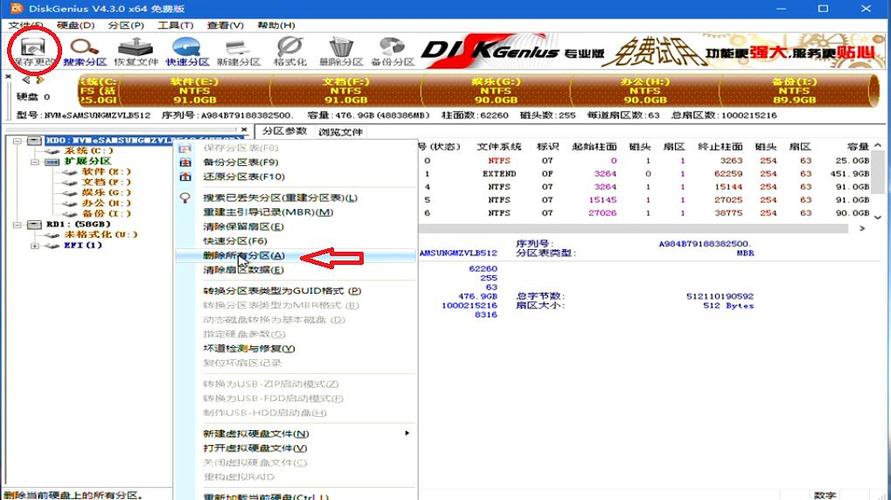This screenshot has height=500, width=891.
Task: Click the 文件系统 column header
Action: [499, 147]
